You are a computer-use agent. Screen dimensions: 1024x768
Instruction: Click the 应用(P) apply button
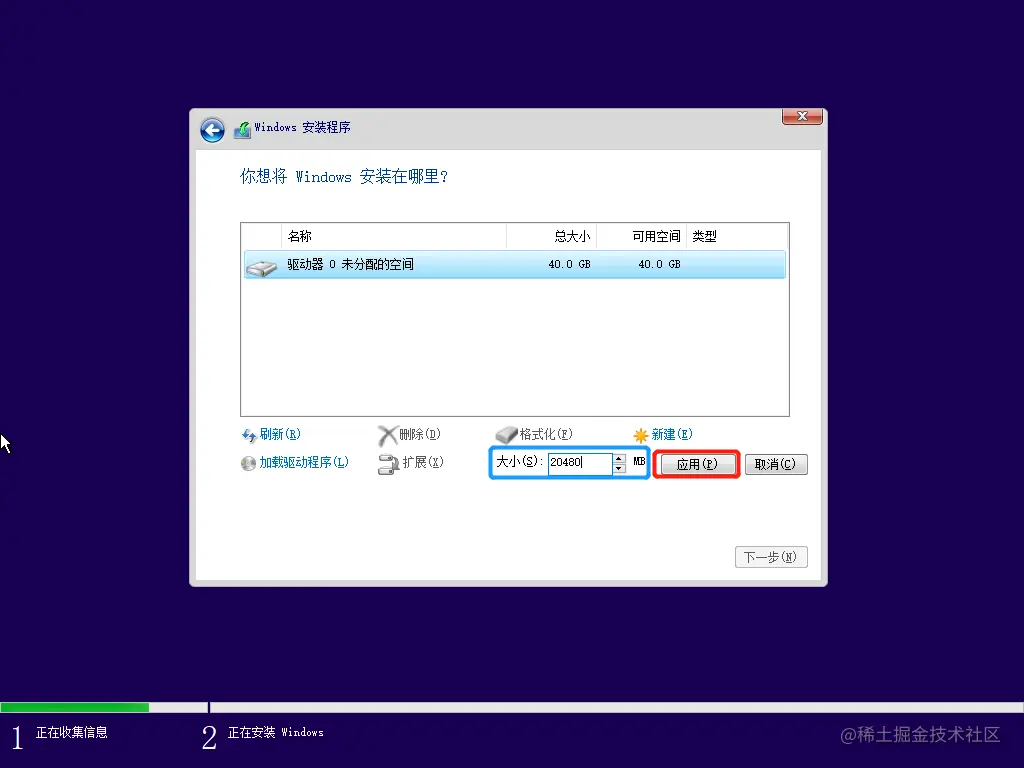point(697,464)
